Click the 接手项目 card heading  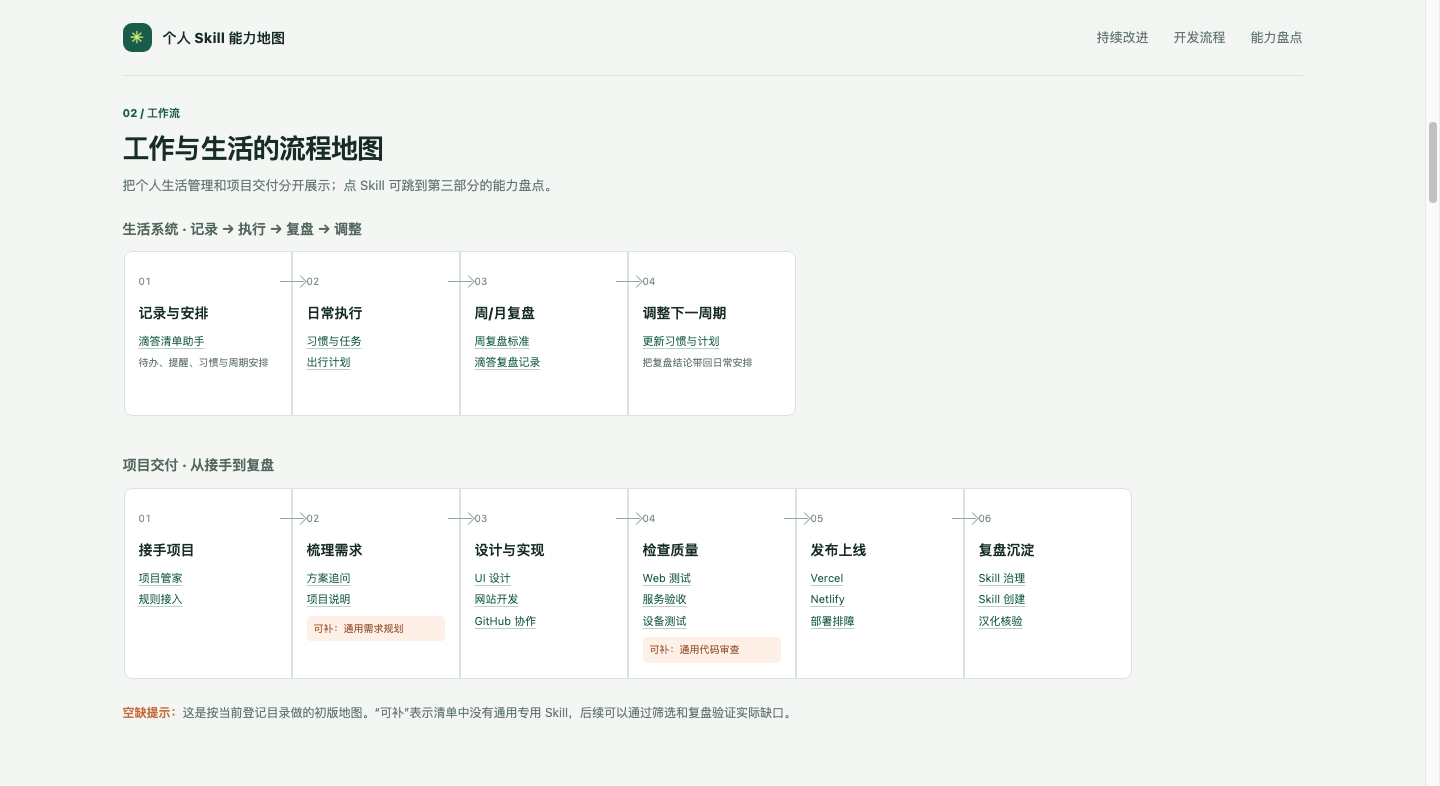click(x=167, y=551)
